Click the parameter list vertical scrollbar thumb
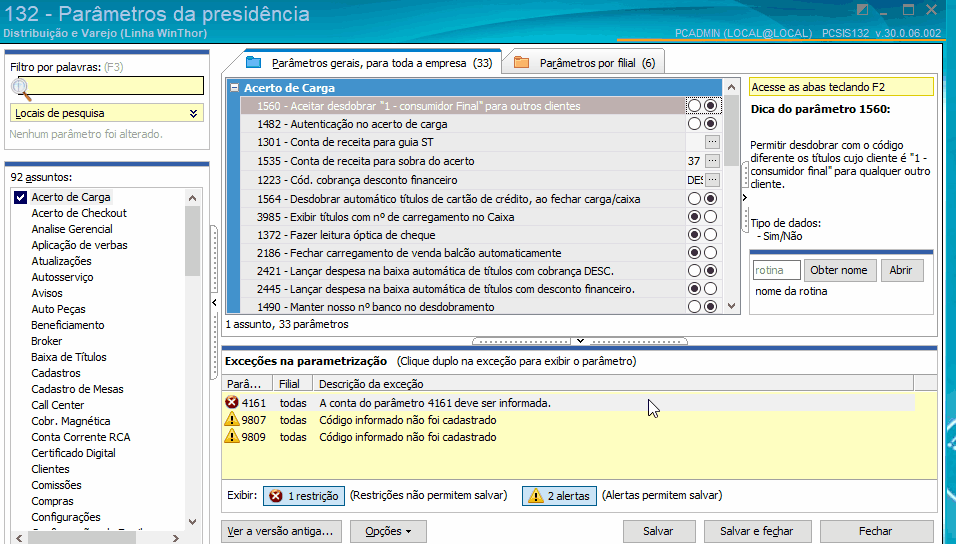Image resolution: width=956 pixels, height=544 pixels. pos(732,131)
